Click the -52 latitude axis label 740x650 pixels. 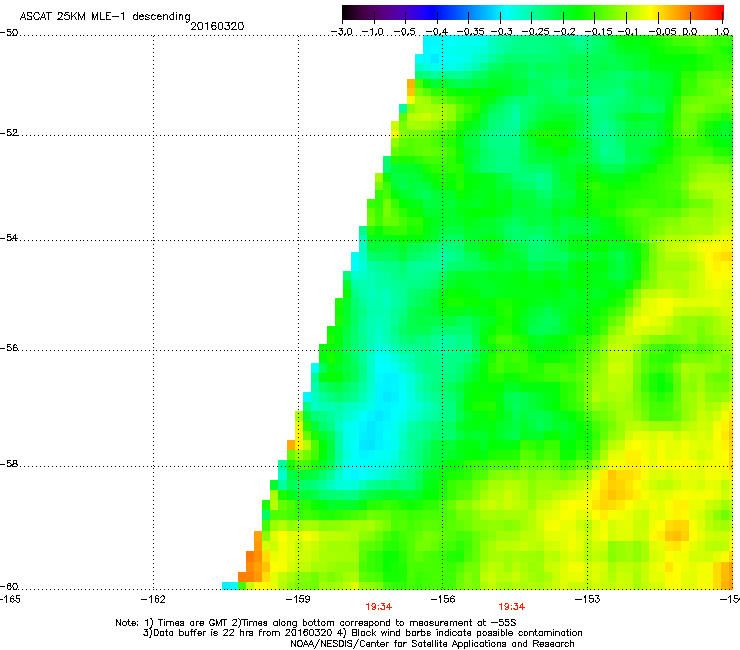(8, 133)
